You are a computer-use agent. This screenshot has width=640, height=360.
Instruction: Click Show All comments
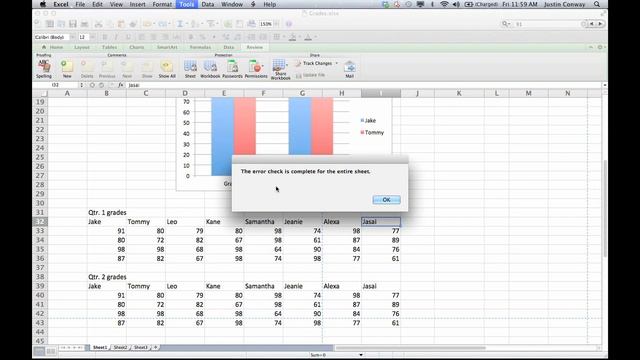(x=167, y=68)
